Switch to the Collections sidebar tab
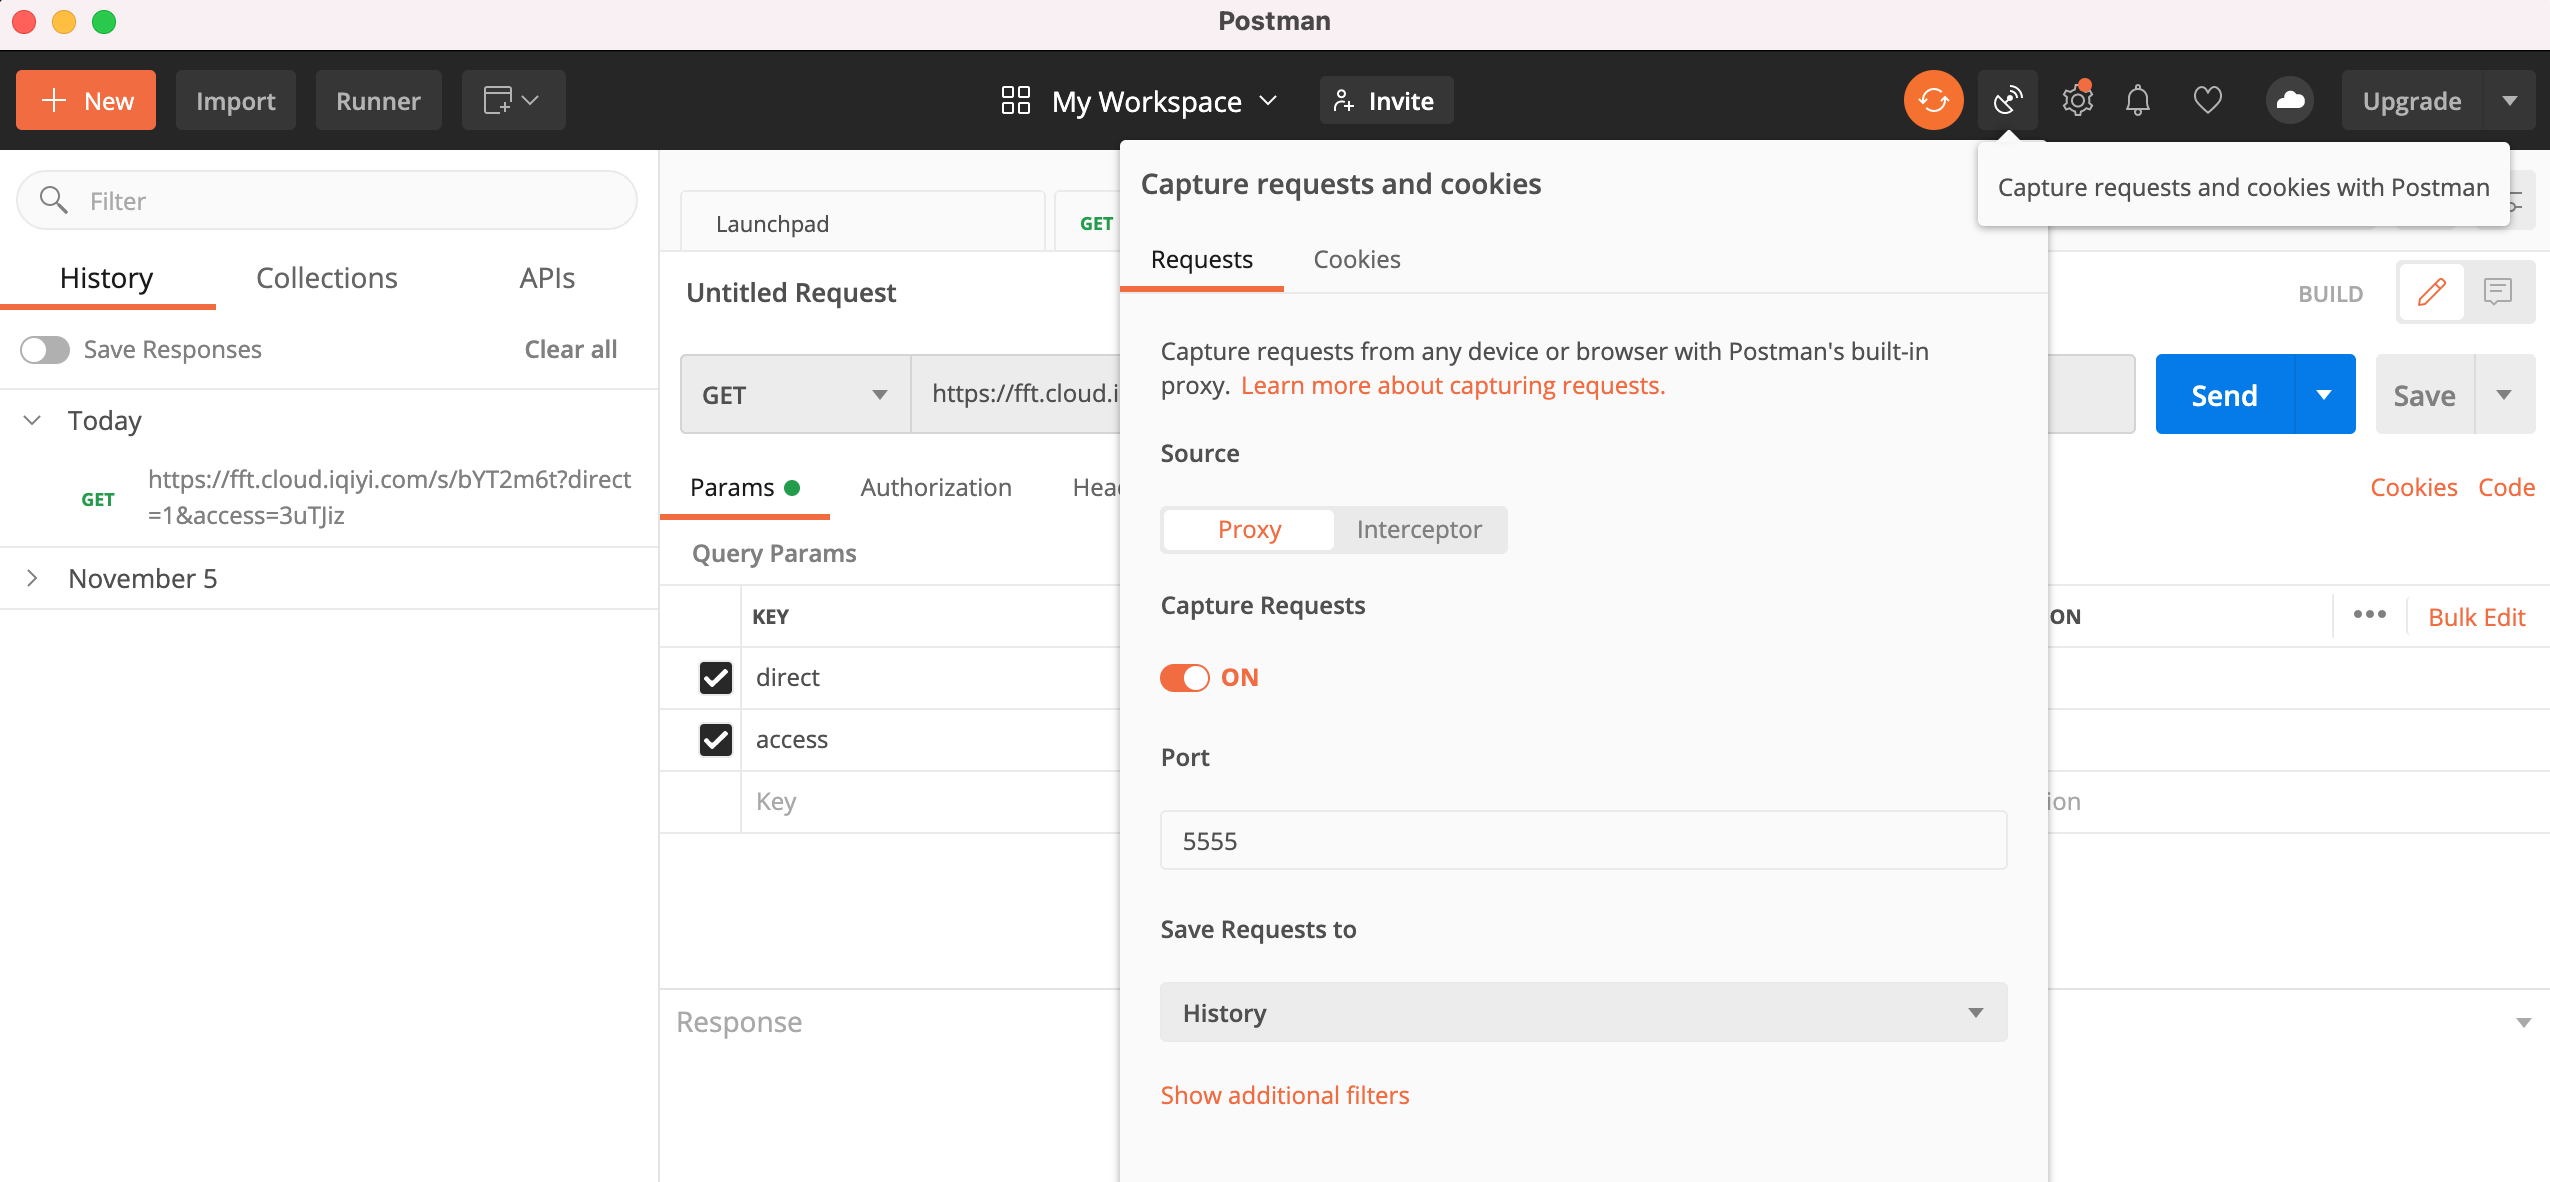The image size is (2550, 1182). tap(326, 278)
